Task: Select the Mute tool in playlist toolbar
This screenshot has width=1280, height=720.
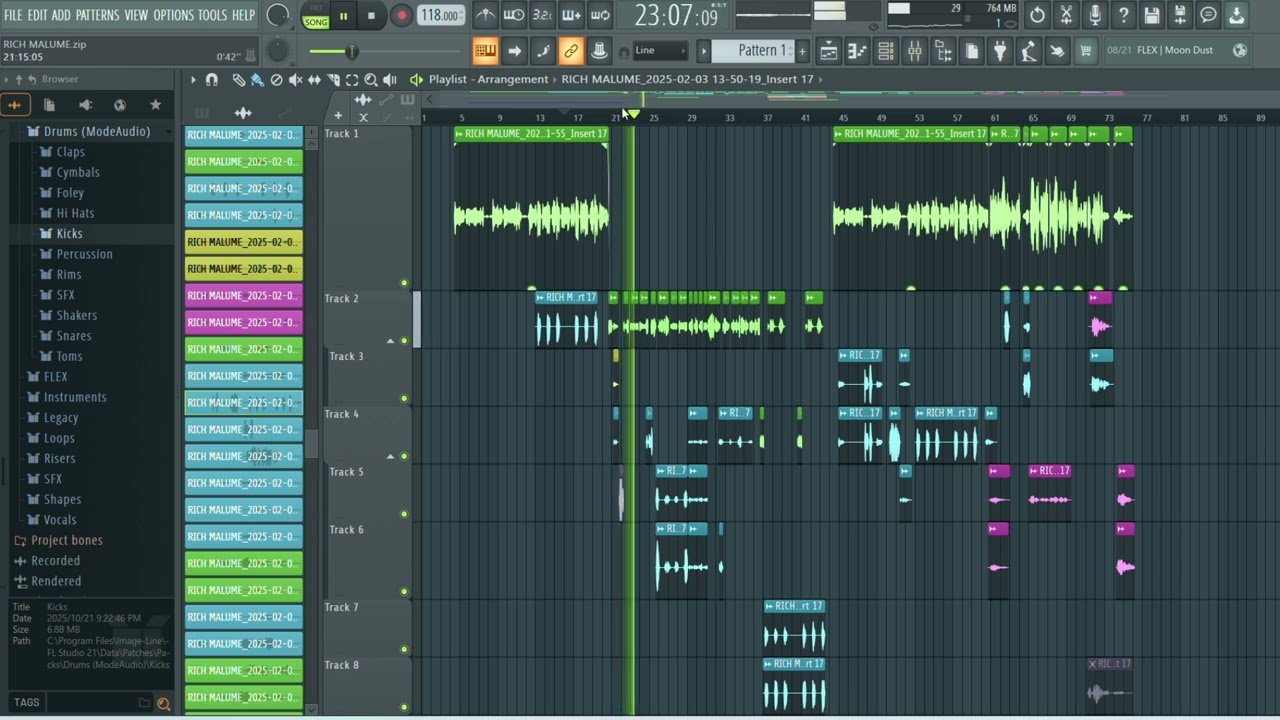Action: click(x=295, y=80)
